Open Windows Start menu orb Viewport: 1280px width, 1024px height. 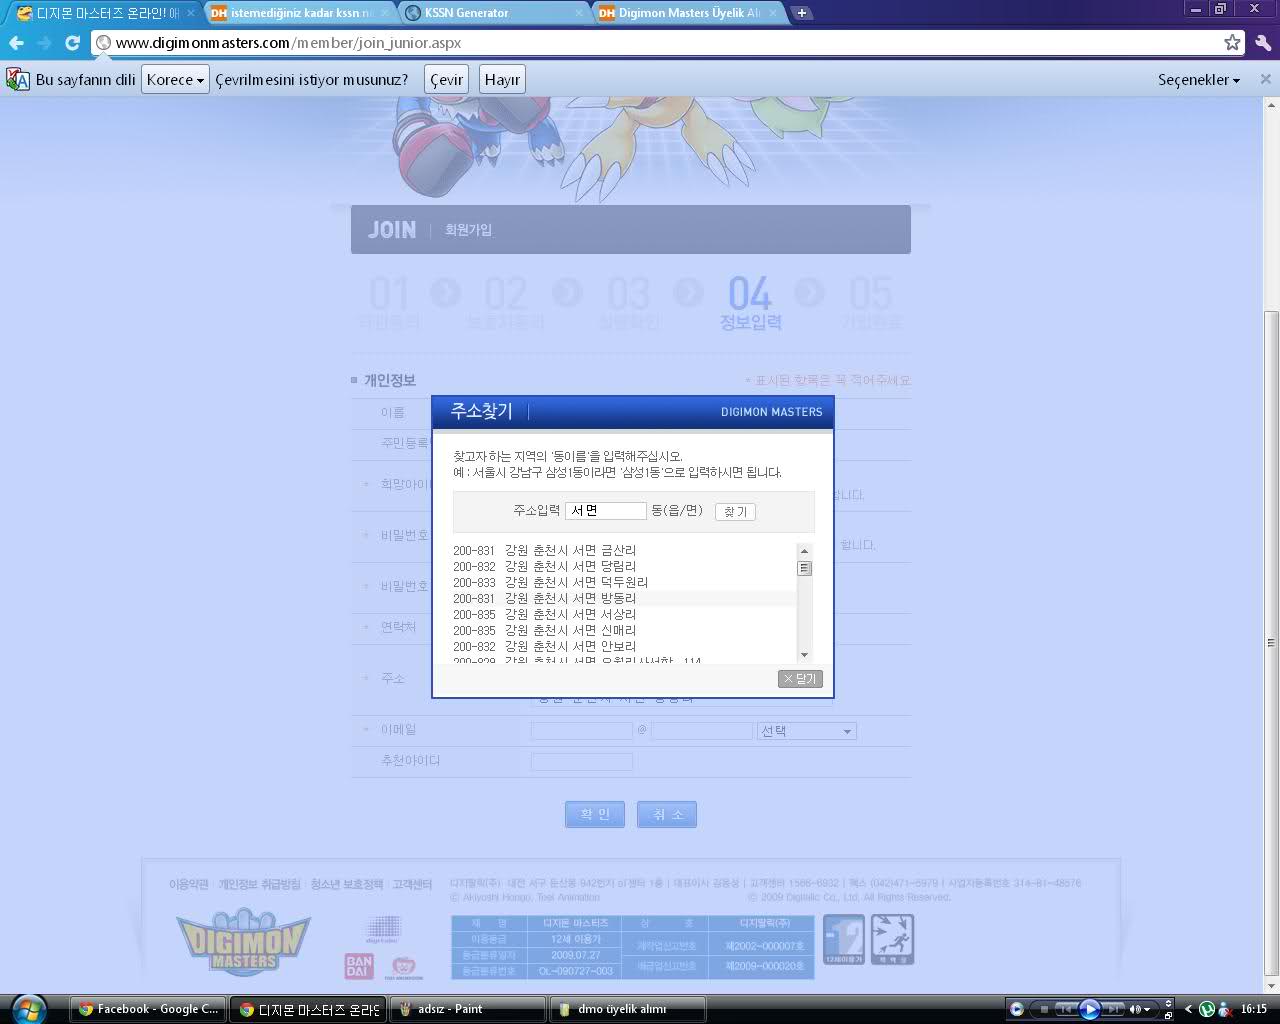coord(28,1008)
